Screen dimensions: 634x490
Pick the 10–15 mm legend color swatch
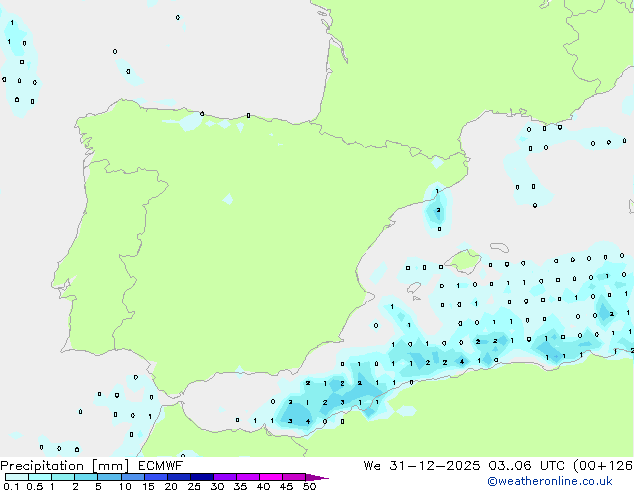pyautogui.click(x=132, y=477)
